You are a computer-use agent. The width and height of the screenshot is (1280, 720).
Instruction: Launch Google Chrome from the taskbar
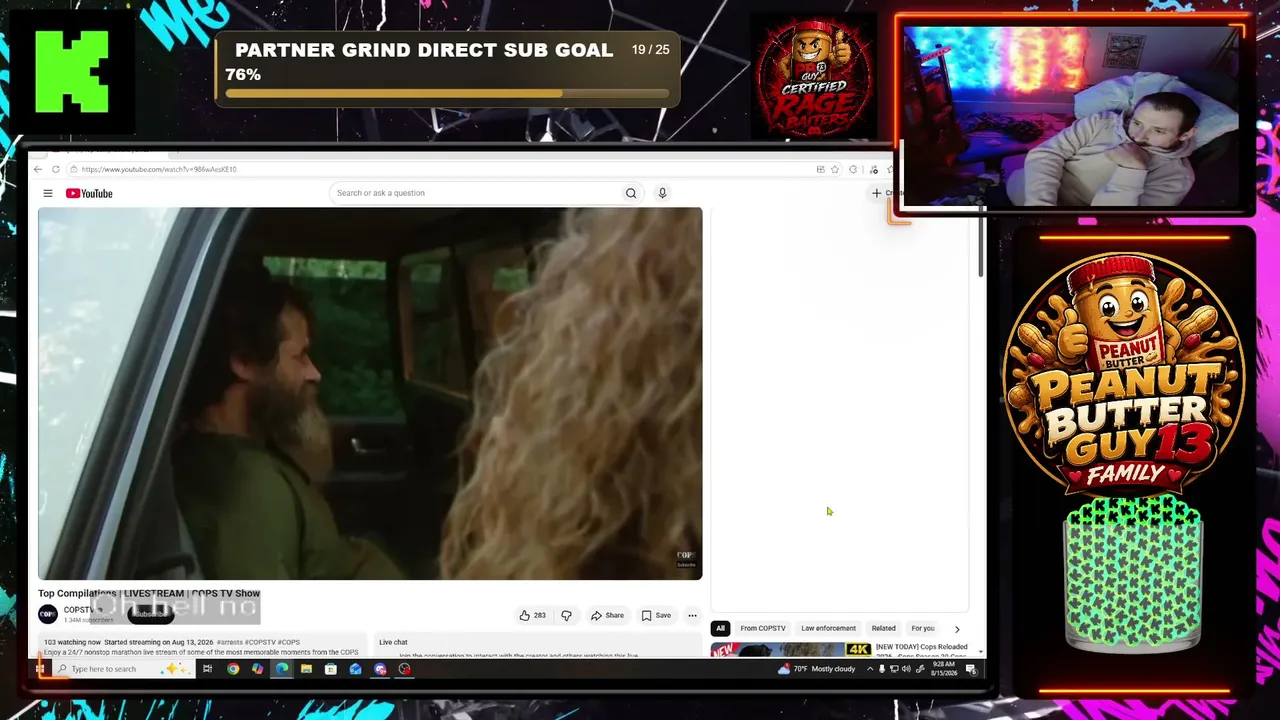(233, 669)
